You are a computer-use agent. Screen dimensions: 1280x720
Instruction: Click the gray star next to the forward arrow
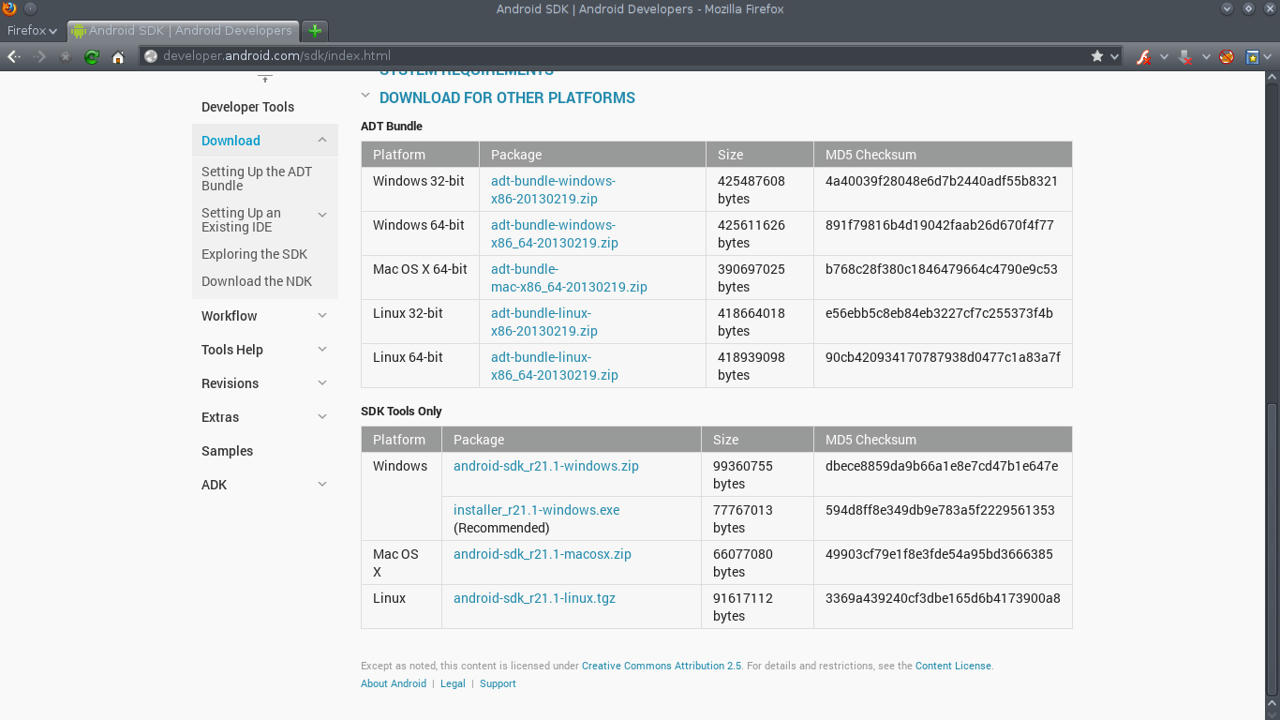[x=66, y=57]
